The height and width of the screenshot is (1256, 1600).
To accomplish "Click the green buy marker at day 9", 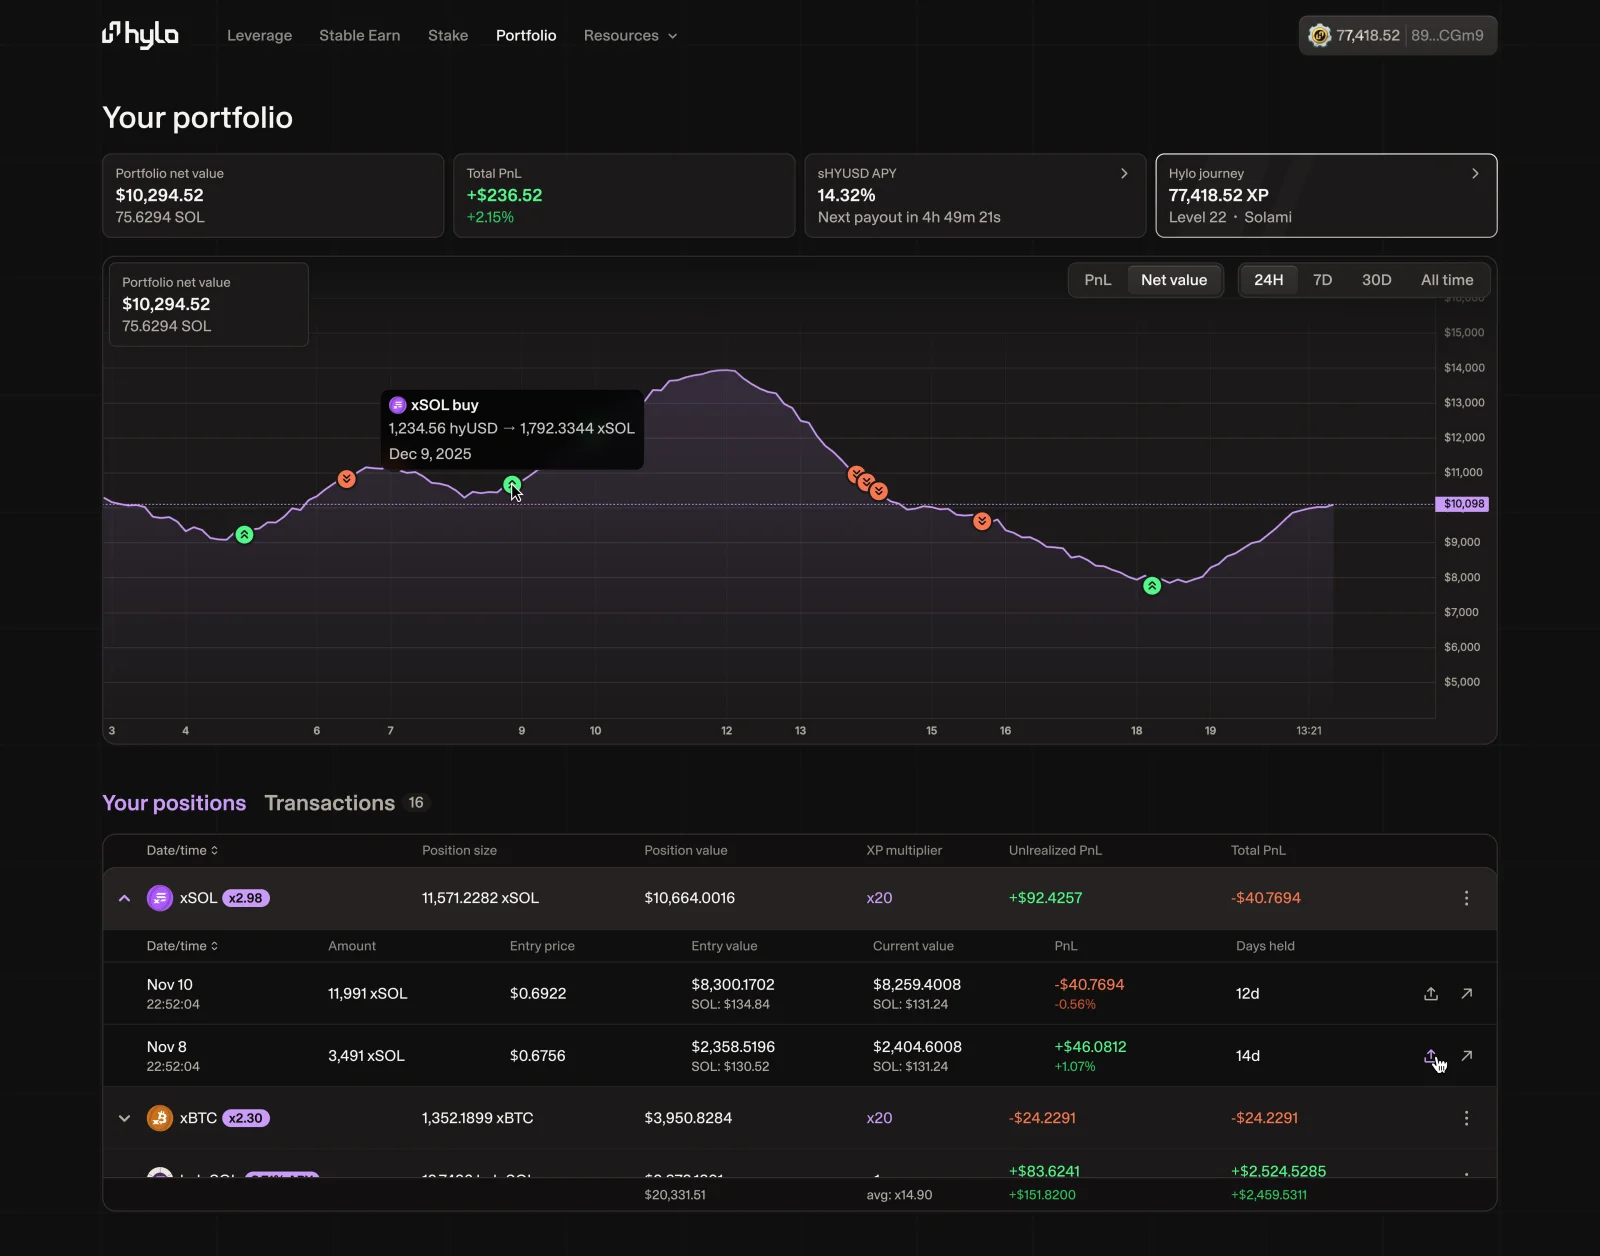I will [512, 485].
